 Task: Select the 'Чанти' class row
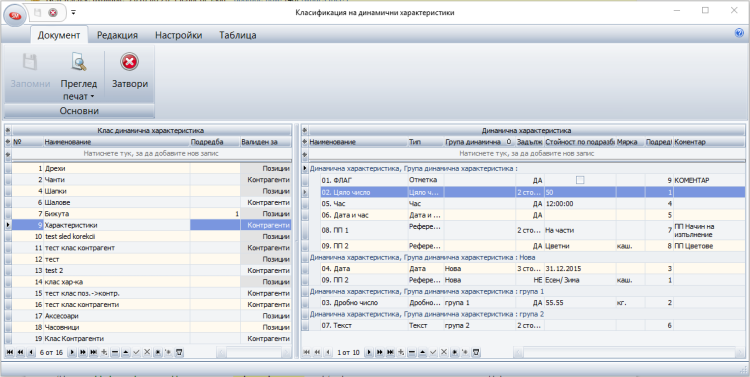click(x=151, y=180)
